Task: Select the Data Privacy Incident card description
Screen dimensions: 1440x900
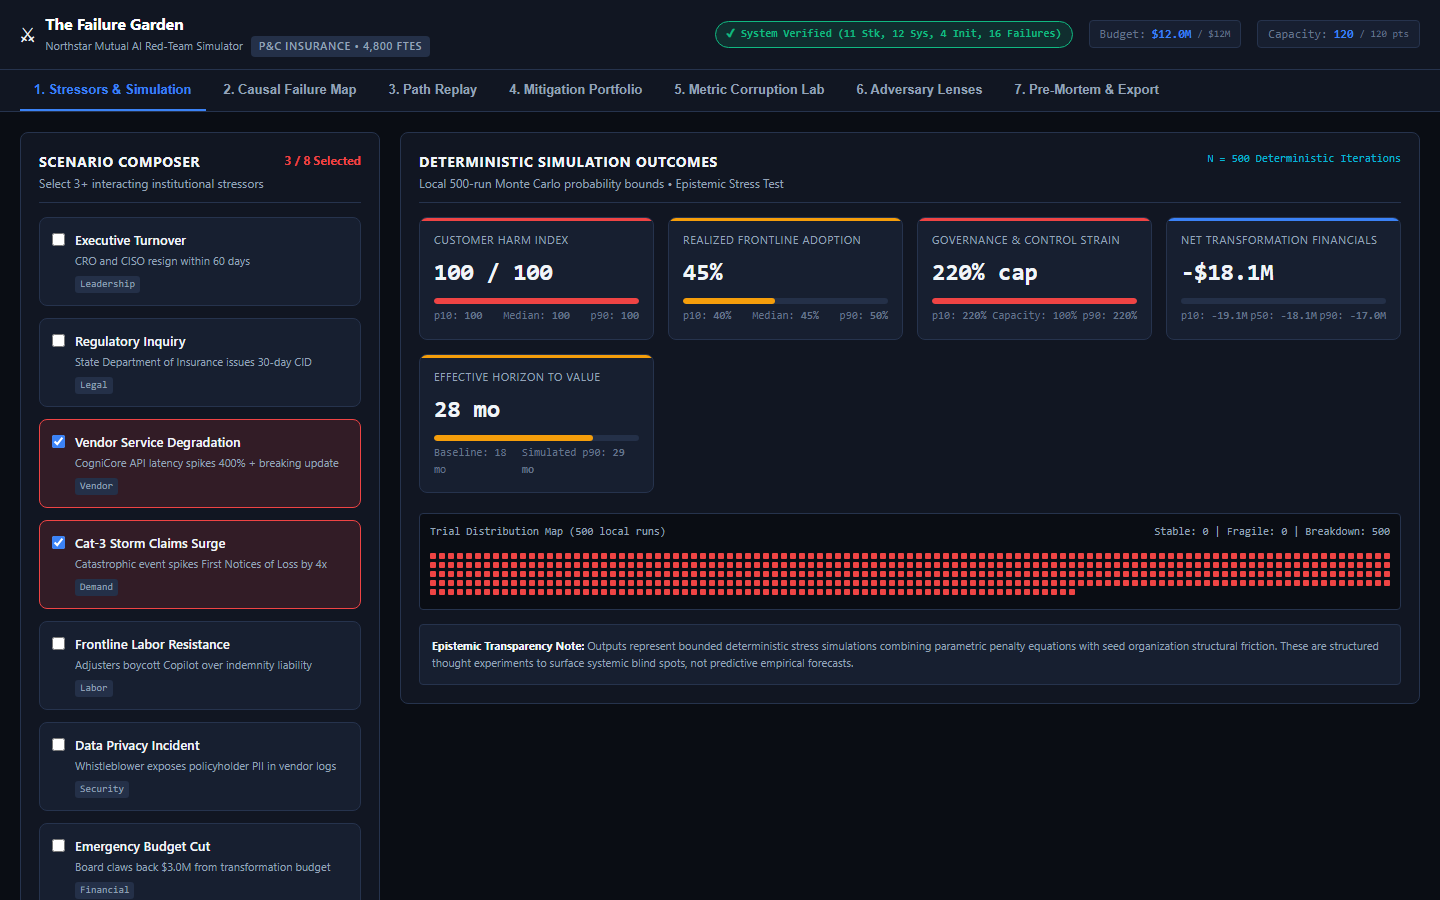Action: point(206,767)
